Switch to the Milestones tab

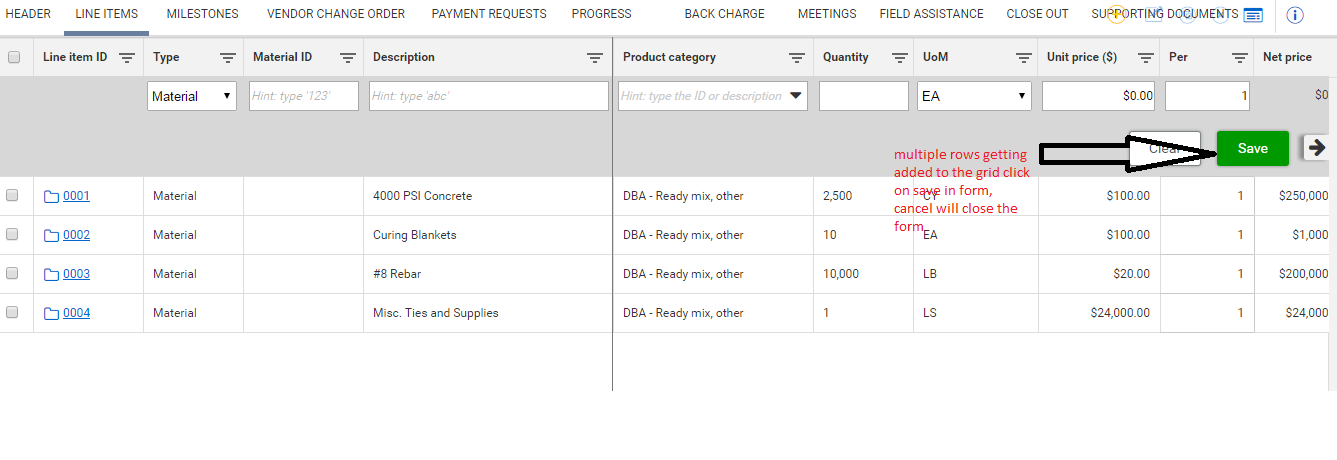point(202,14)
